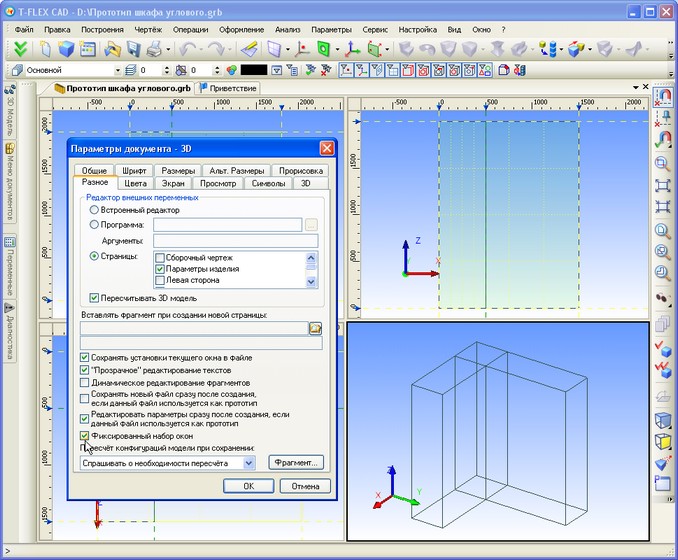
Task: Open dropdown arrow next to workplane icon
Action: pos(288,49)
